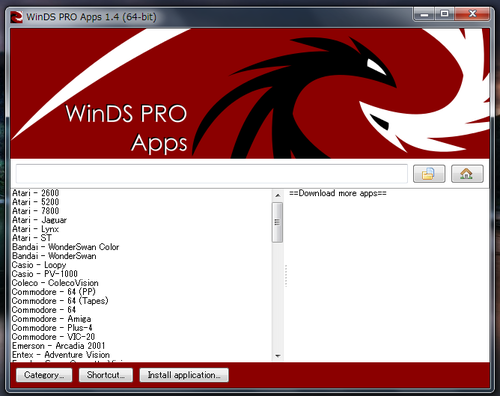Select Atari - ST
The width and height of the screenshot is (500, 396).
tap(32, 238)
